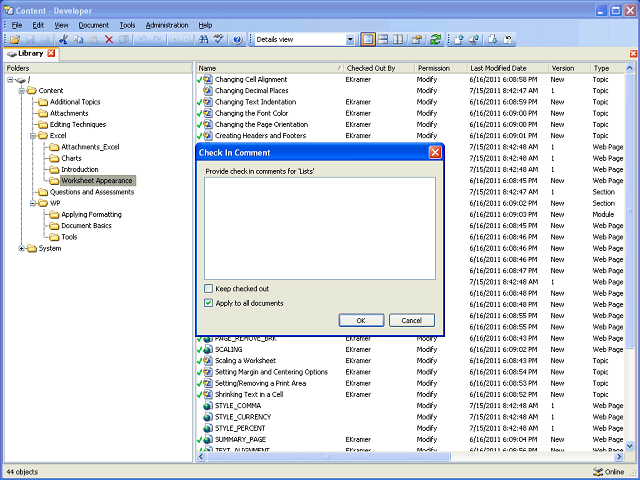Click the Cancel Check Out toolbar icon
The width and height of the screenshot is (640, 480).
508,40
